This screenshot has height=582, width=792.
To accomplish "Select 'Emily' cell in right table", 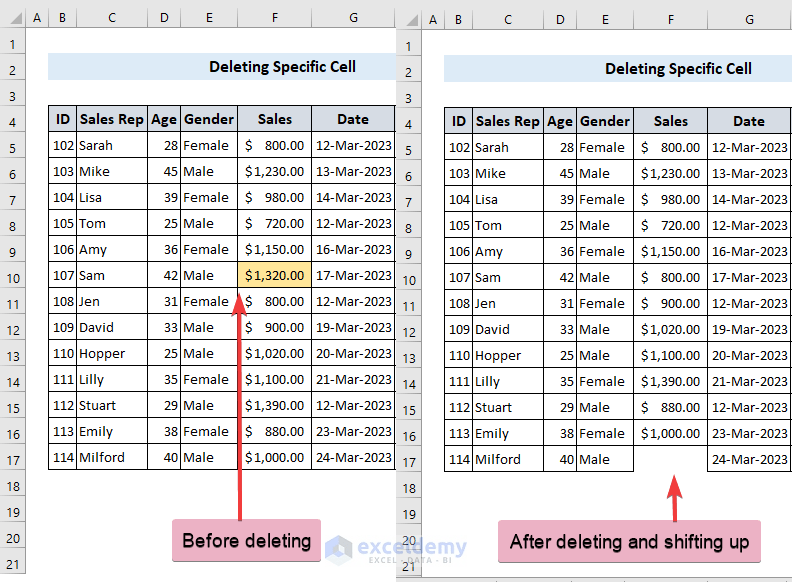I will (508, 433).
